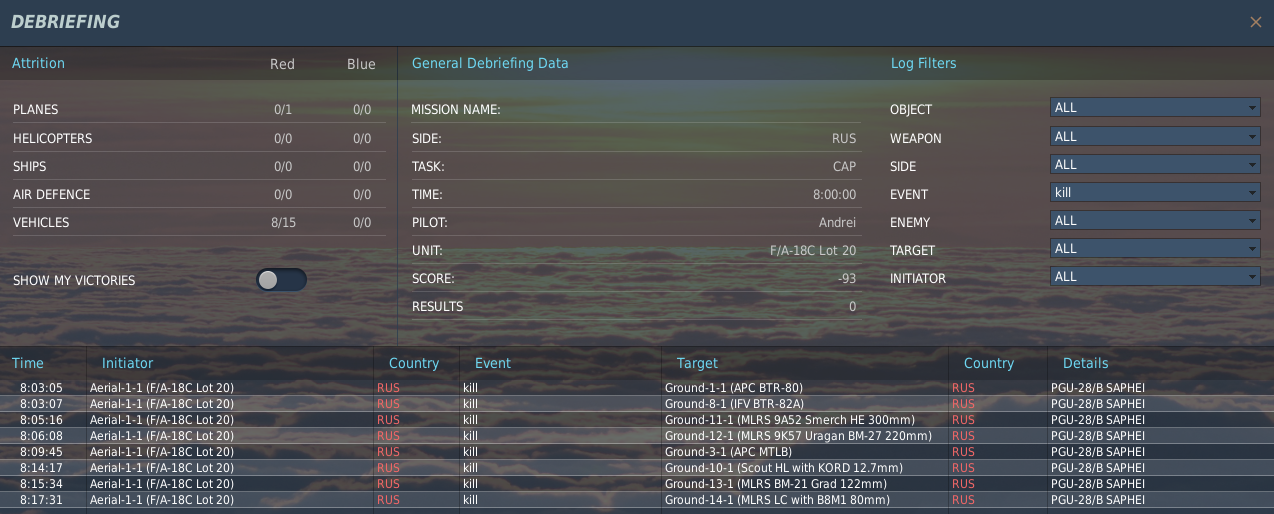Open the EVENT dropdown set to kill
1274x514 pixels.
point(1155,192)
